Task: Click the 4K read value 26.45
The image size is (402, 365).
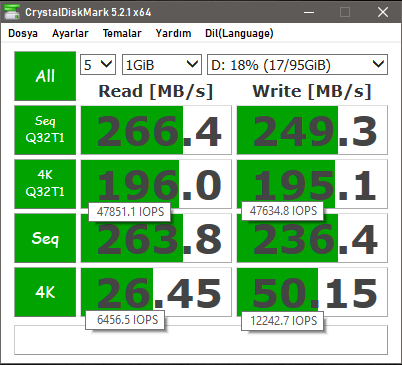Action: point(156,292)
